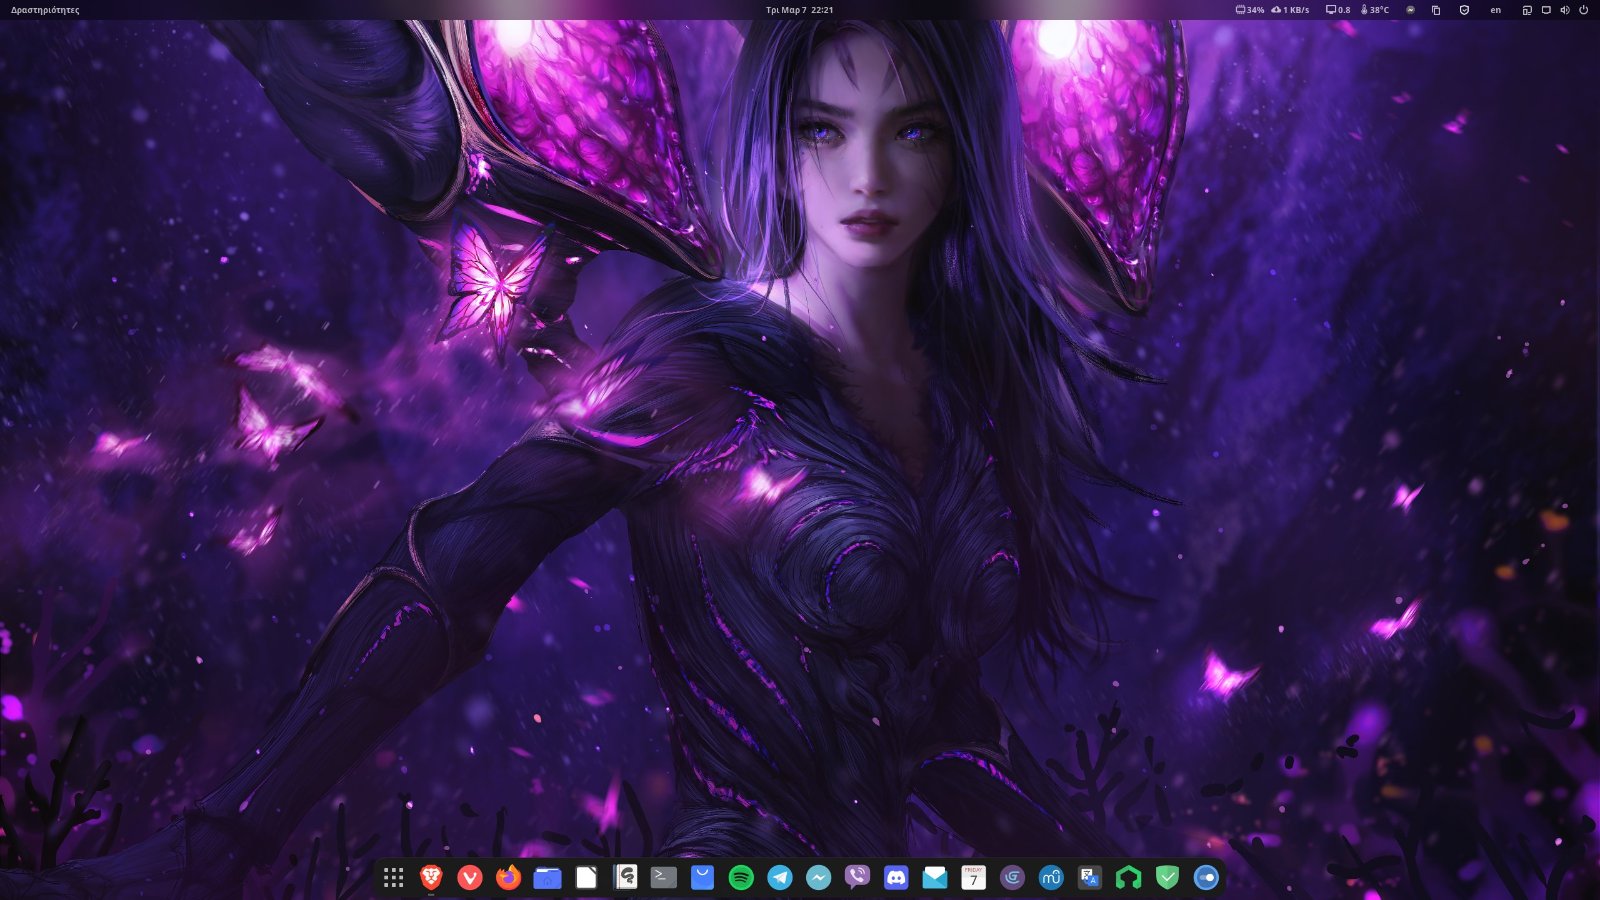This screenshot has height=900, width=1600.
Task: Open the blue shopping bag Software store
Action: [702, 878]
